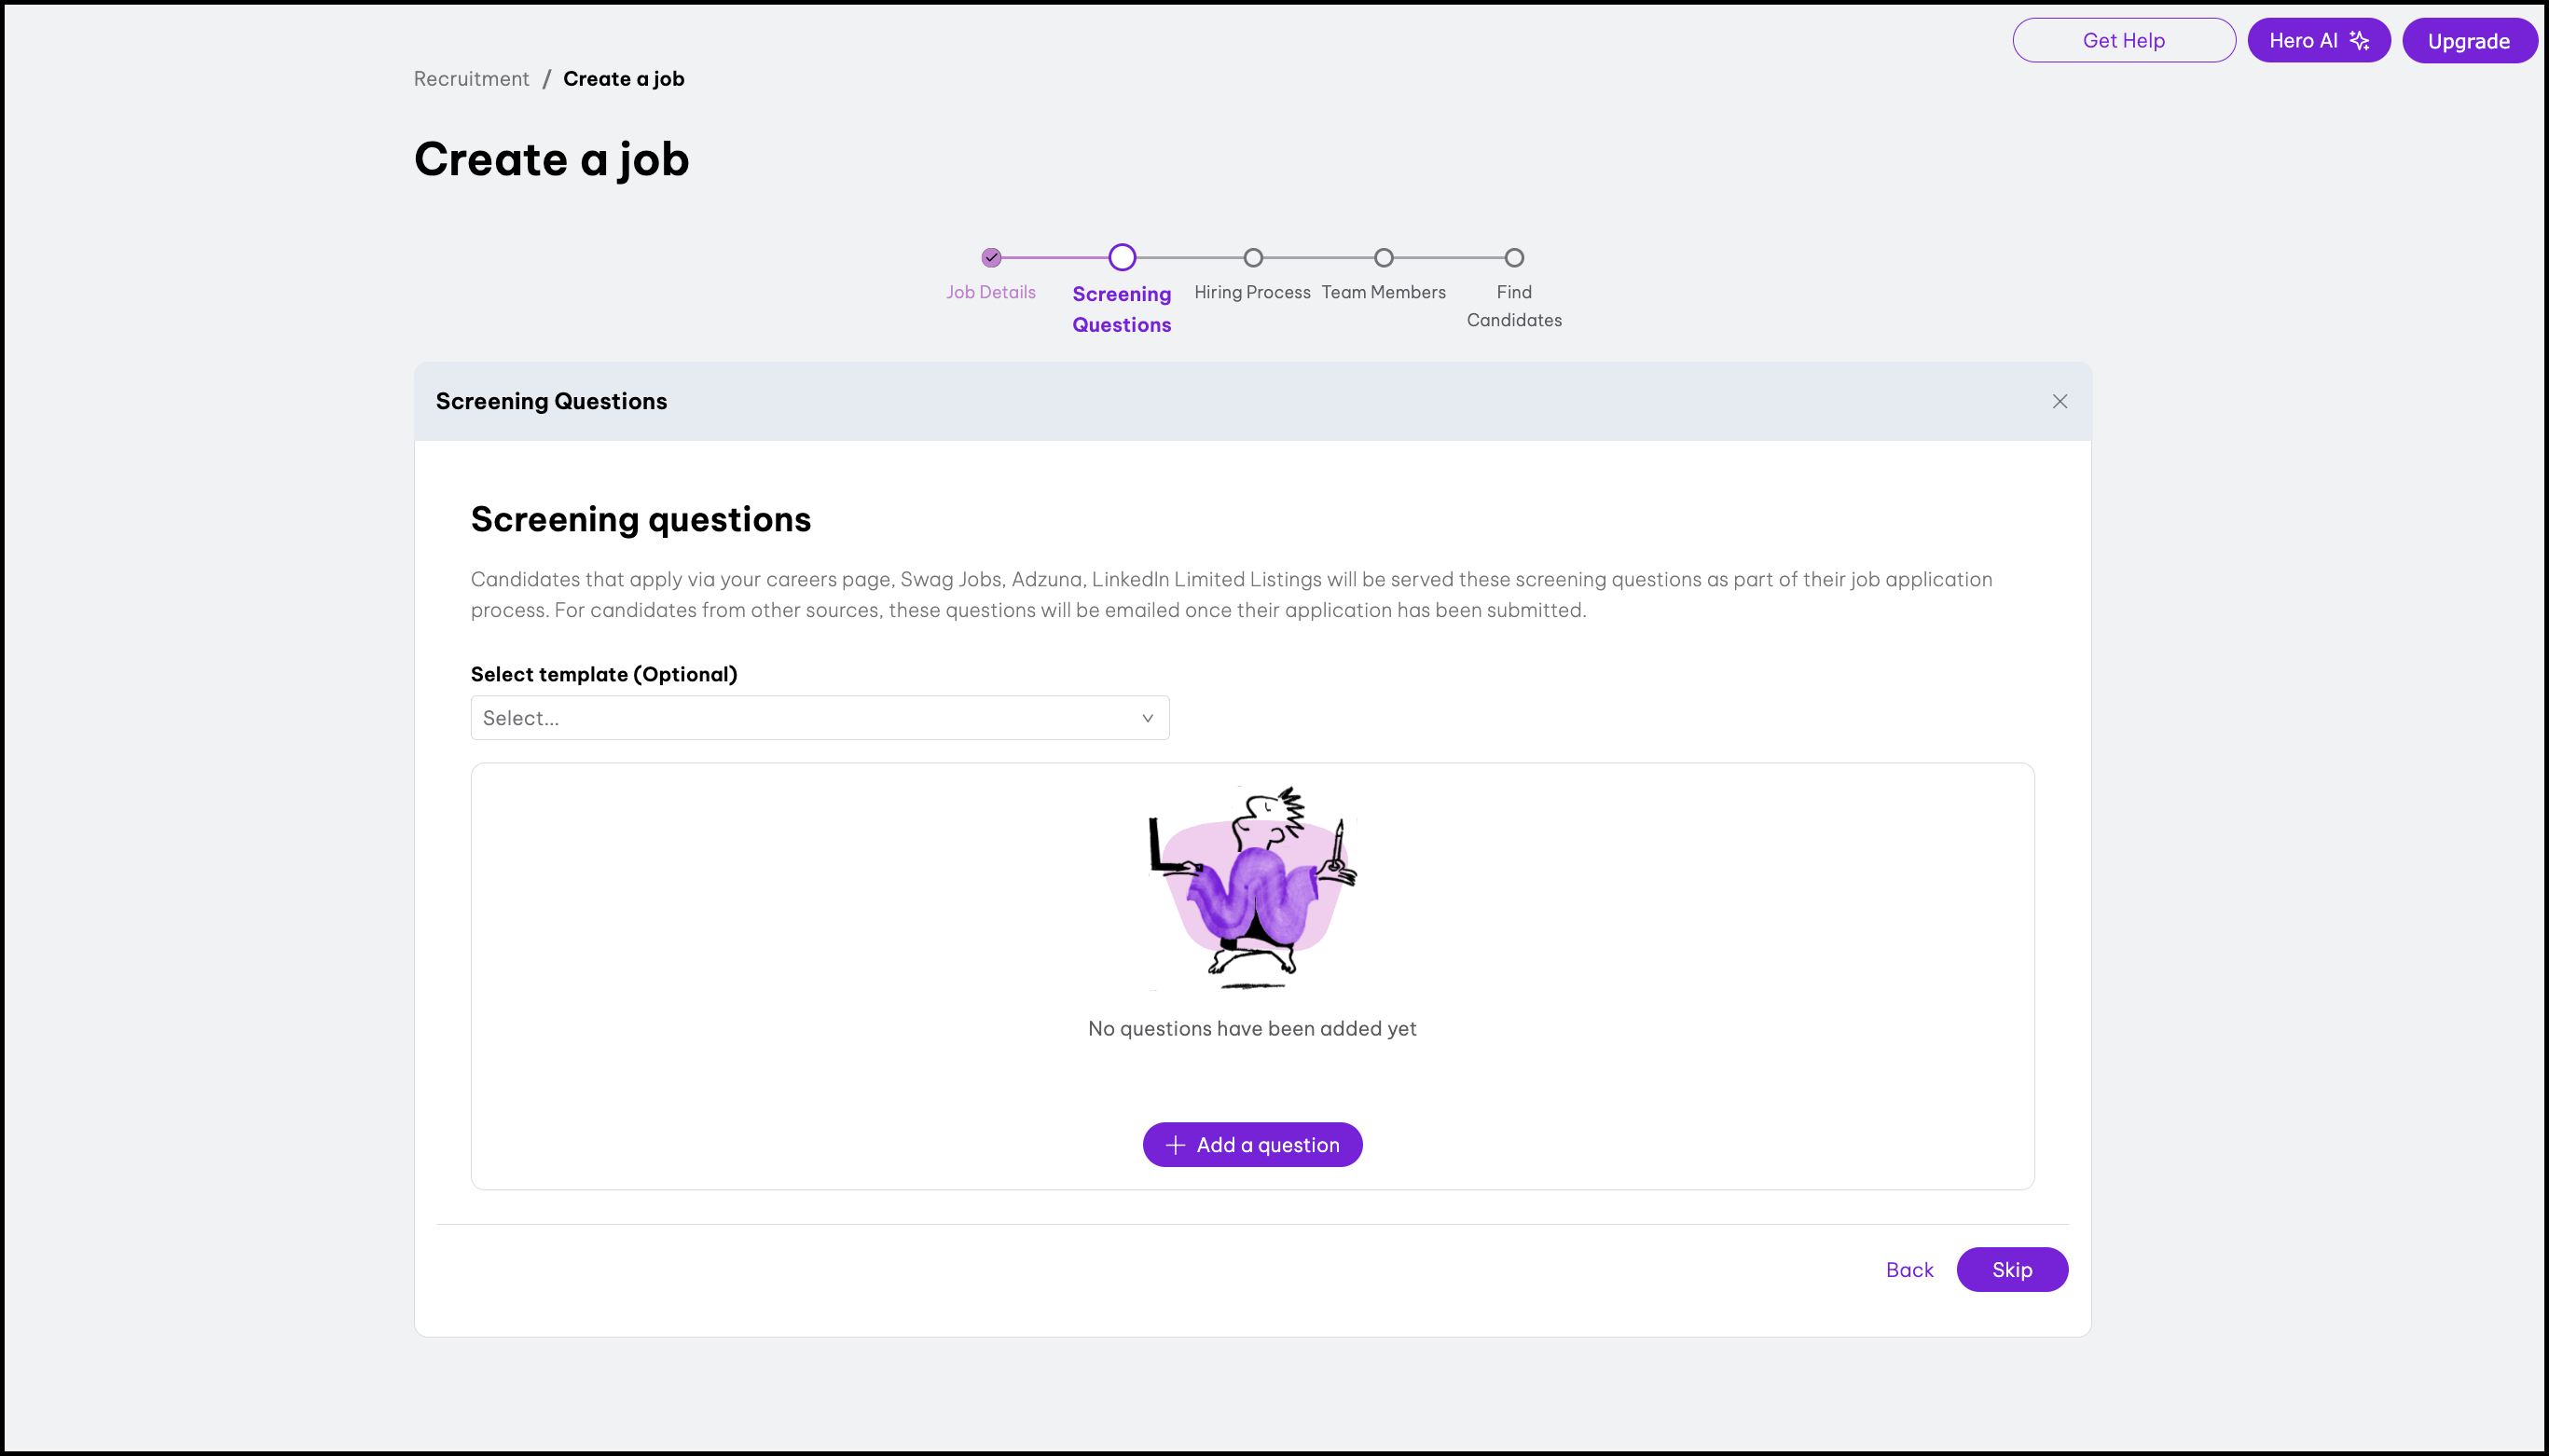The image size is (2549, 1456).
Task: Open the Get Help button
Action: [x=2124, y=41]
